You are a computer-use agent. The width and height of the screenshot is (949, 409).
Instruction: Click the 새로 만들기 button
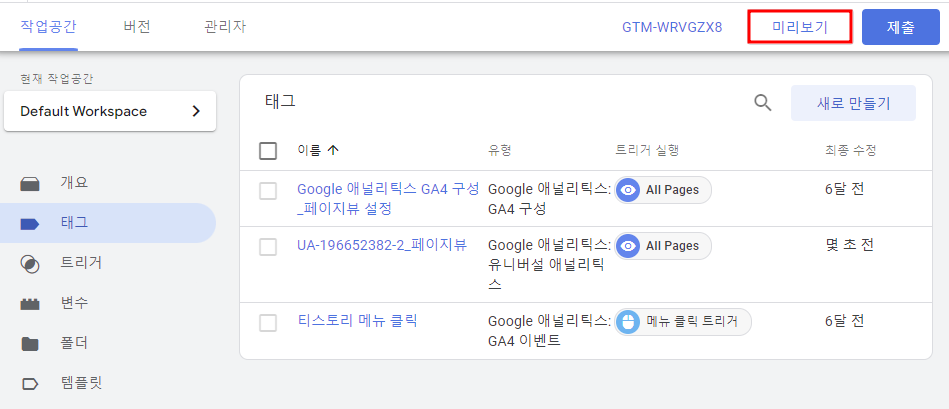[x=853, y=103]
